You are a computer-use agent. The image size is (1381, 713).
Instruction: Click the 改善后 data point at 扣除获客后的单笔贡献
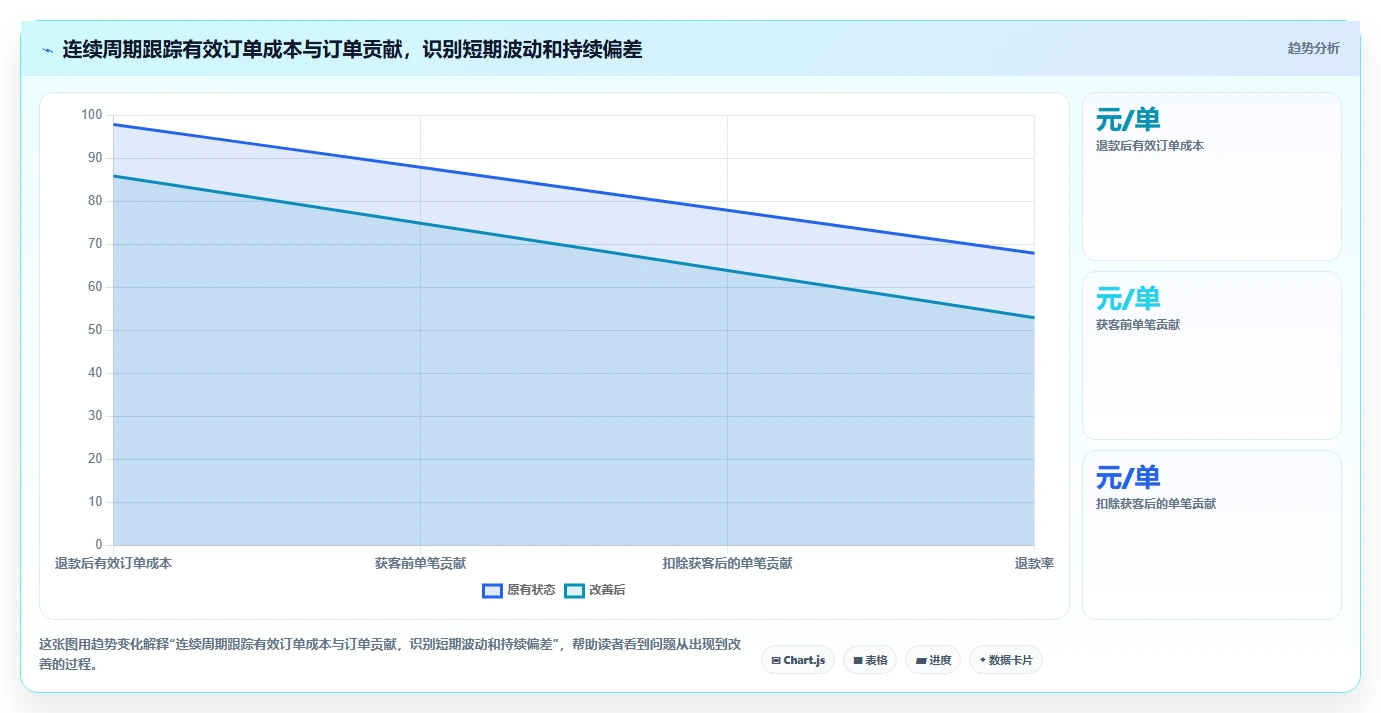pos(727,270)
